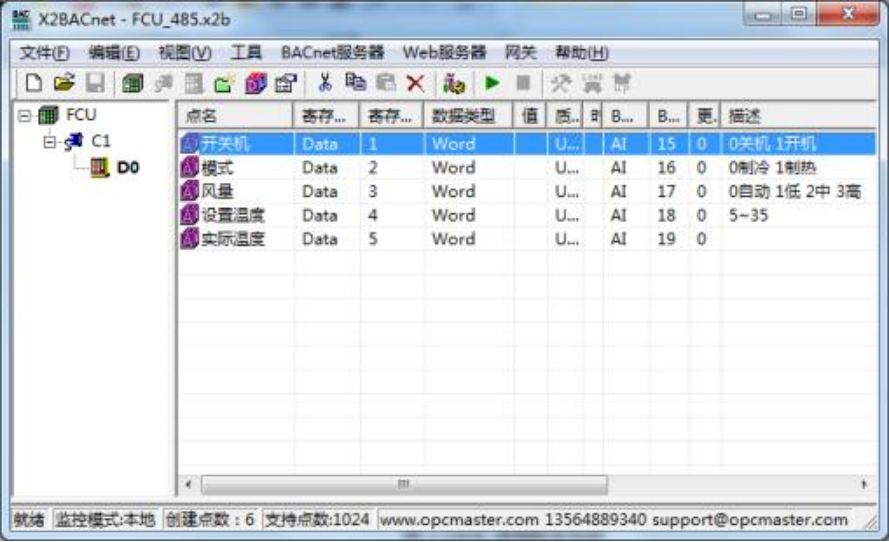Click the tag icon of 实际温度 row
This screenshot has height=542, width=889.
point(189,239)
